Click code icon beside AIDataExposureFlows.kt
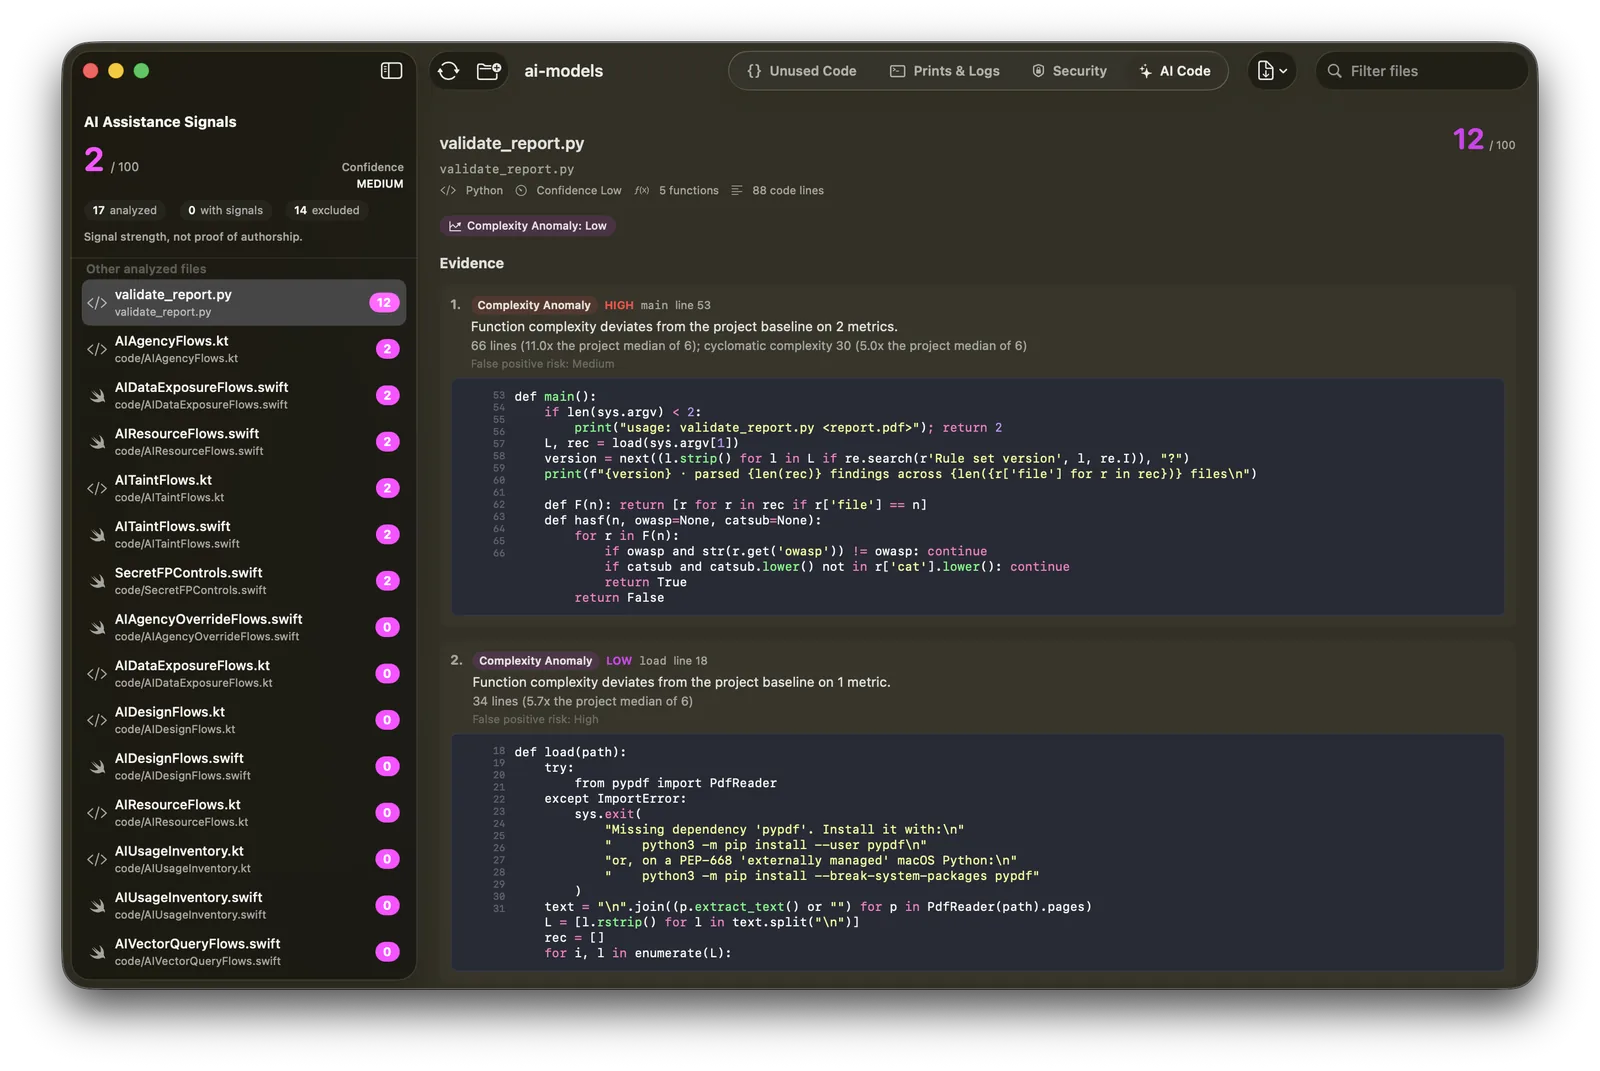 tap(97, 674)
